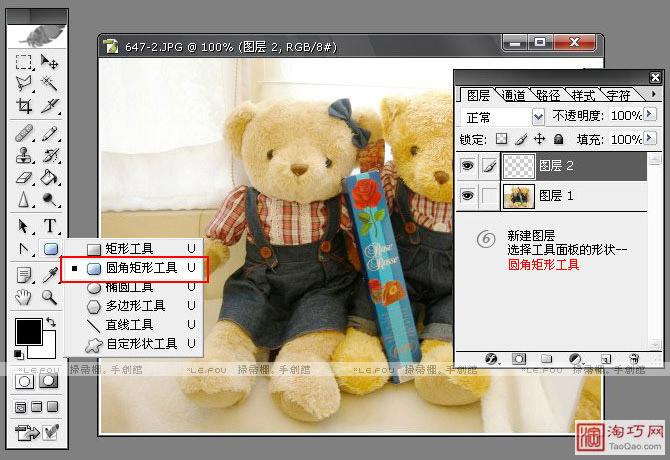Select the Zoom magnifier tool
This screenshot has height=460, width=670.
(50, 297)
